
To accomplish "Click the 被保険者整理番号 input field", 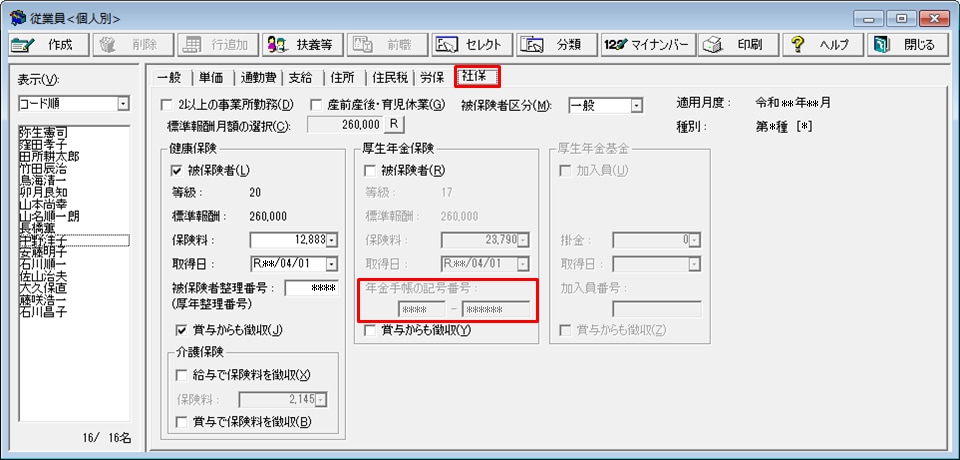I will [312, 289].
